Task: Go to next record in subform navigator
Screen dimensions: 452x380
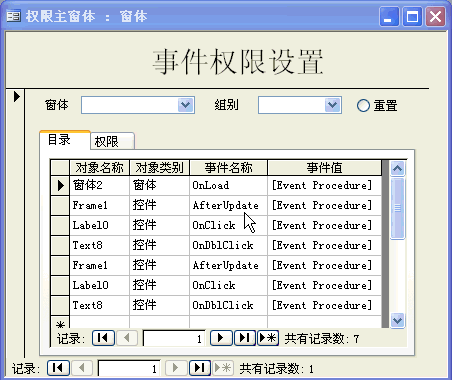Action: pos(221,338)
